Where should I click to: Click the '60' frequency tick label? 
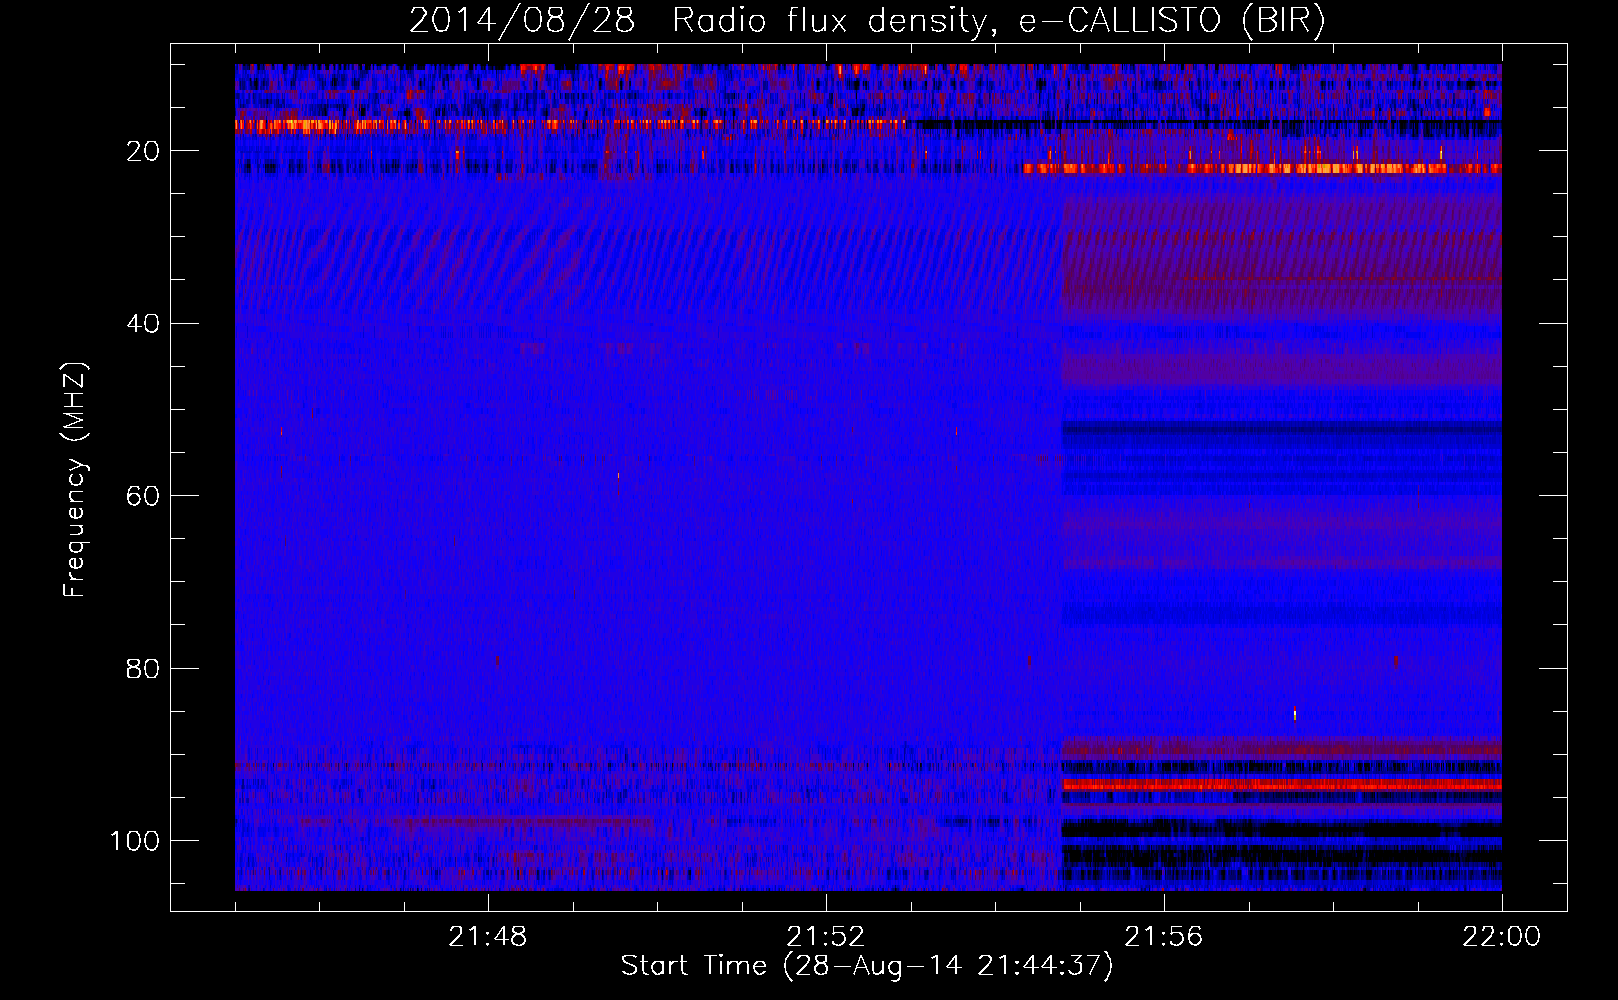click(143, 496)
